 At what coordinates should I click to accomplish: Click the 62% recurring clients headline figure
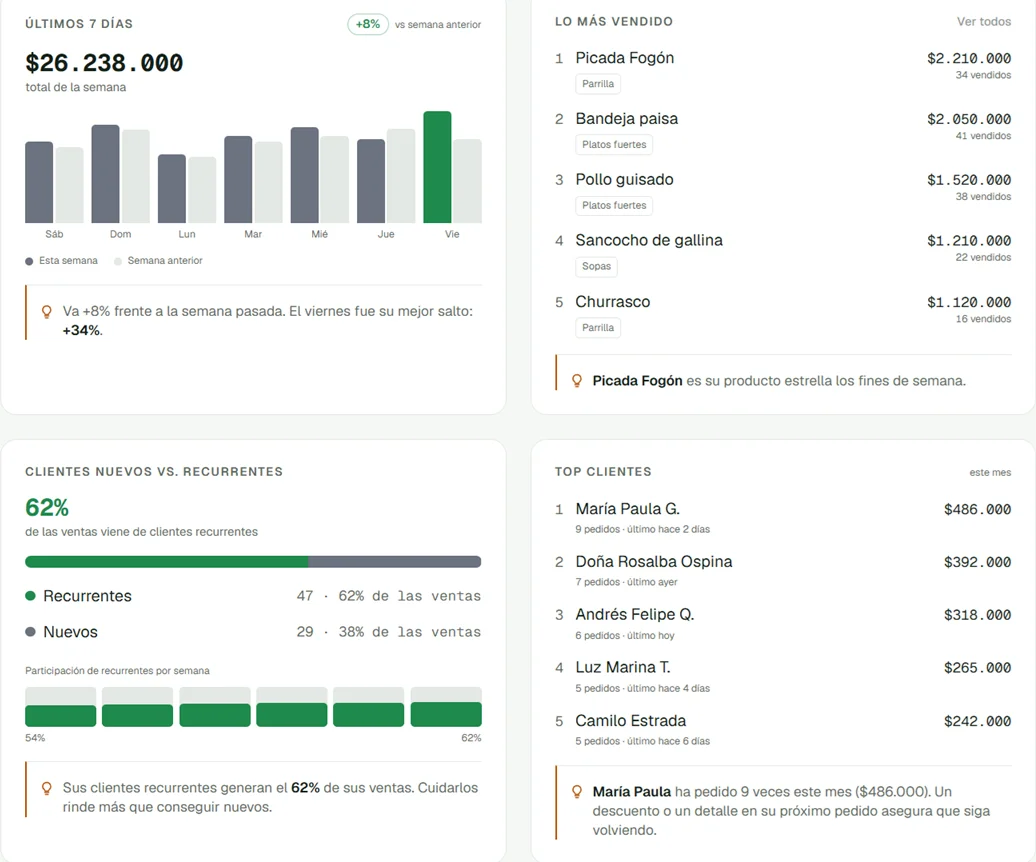[47, 507]
